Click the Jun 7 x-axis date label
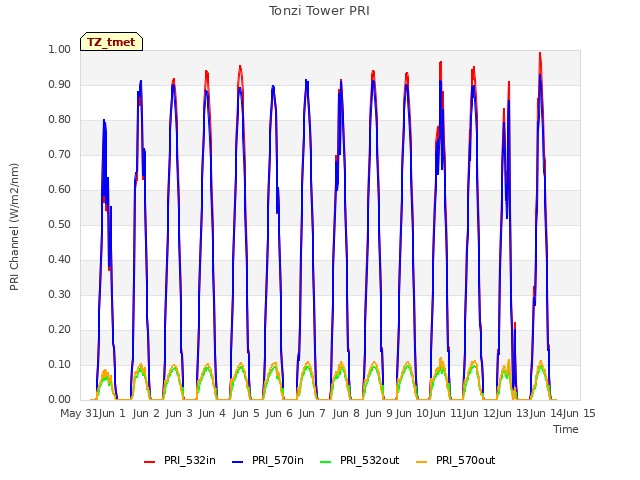This screenshot has height=480, width=640. click(312, 413)
